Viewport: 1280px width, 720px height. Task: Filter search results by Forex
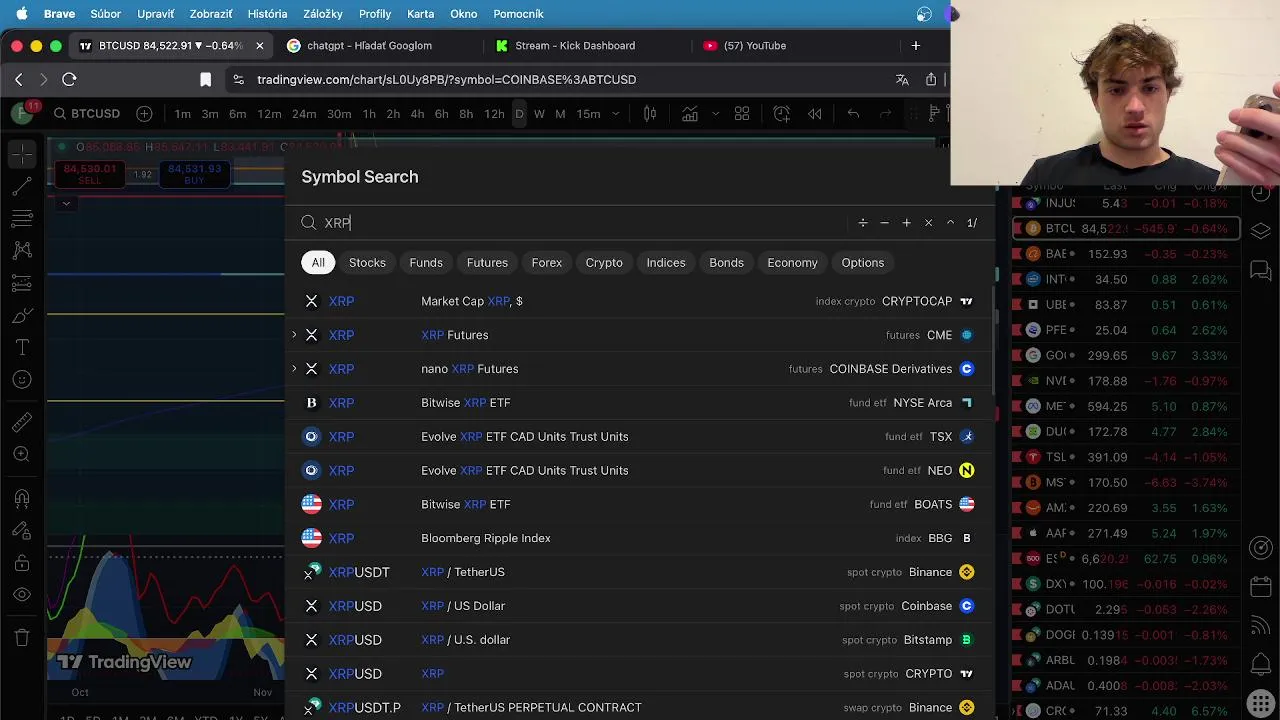pyautogui.click(x=547, y=263)
